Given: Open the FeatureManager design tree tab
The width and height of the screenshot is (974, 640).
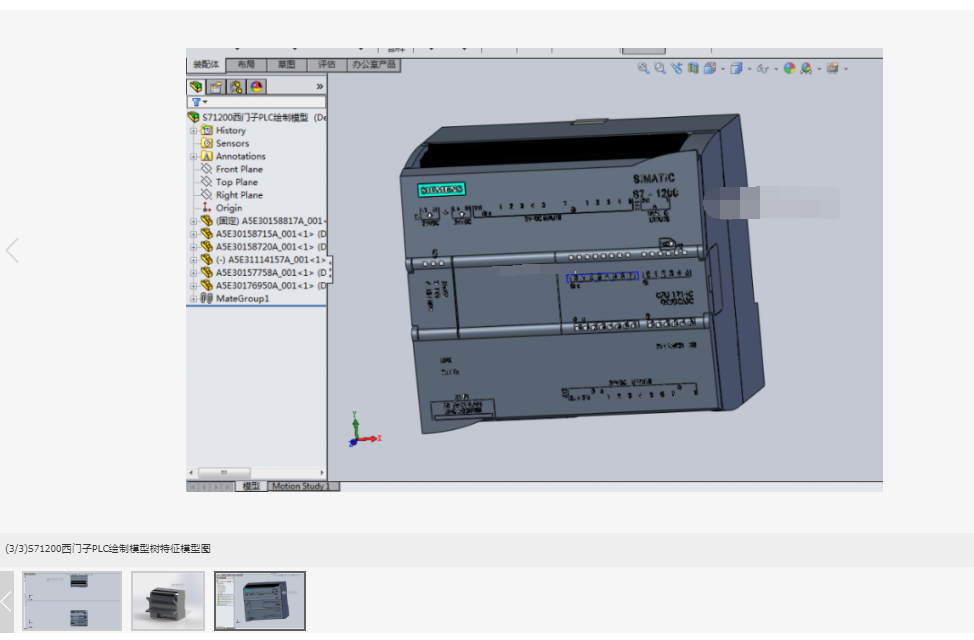Looking at the screenshot, I should click(x=196, y=86).
